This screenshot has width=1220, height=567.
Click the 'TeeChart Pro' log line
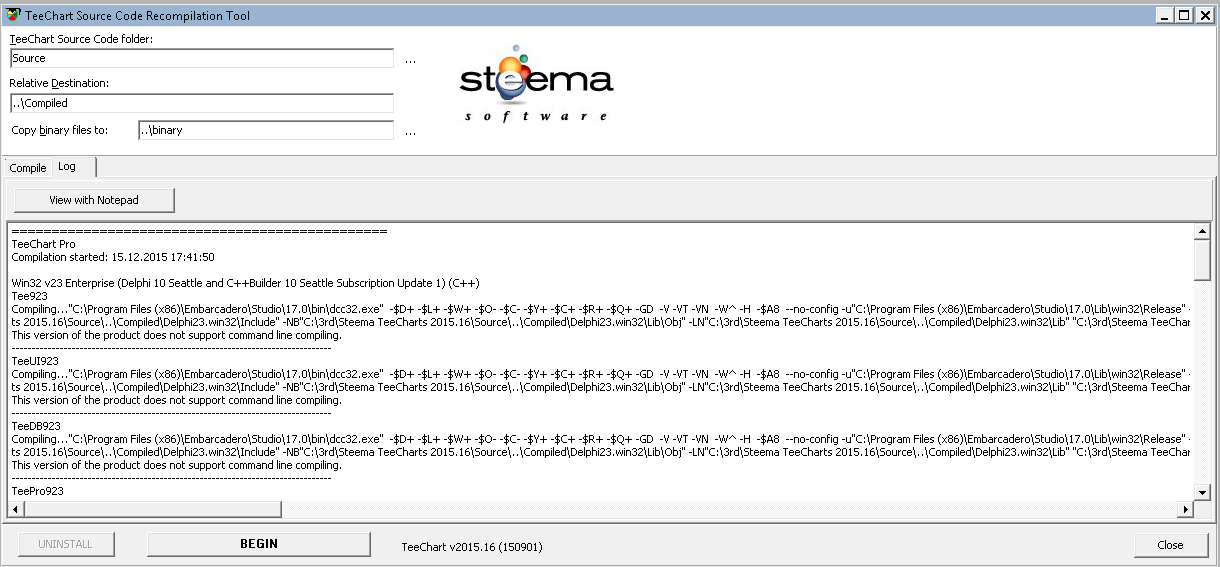click(43, 244)
